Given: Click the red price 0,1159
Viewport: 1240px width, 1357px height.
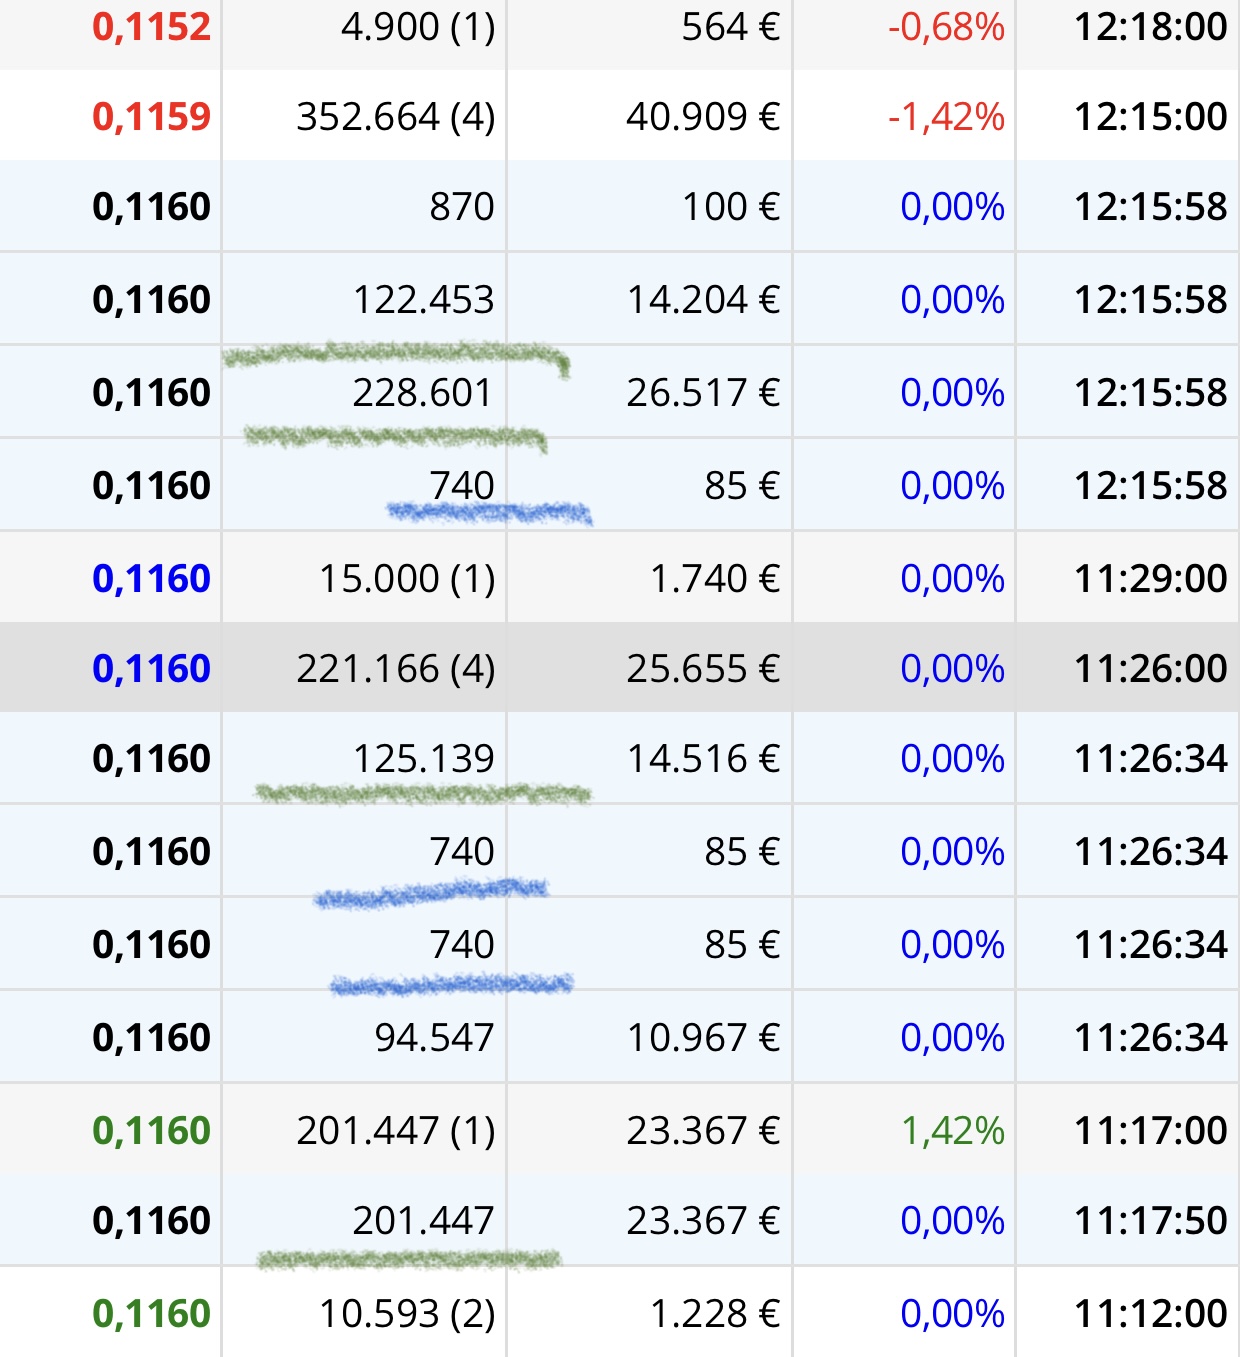Looking at the screenshot, I should click(151, 117).
